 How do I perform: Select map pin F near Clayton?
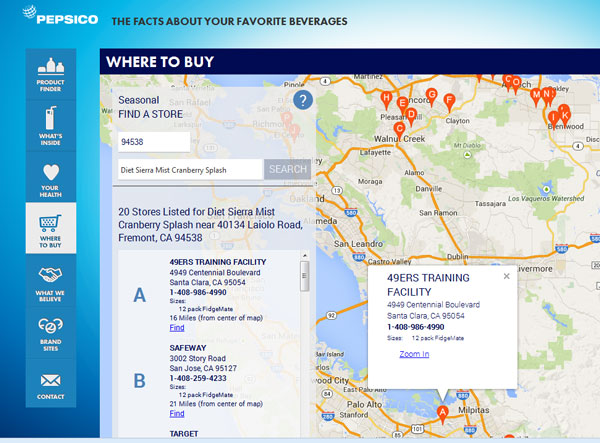(449, 103)
